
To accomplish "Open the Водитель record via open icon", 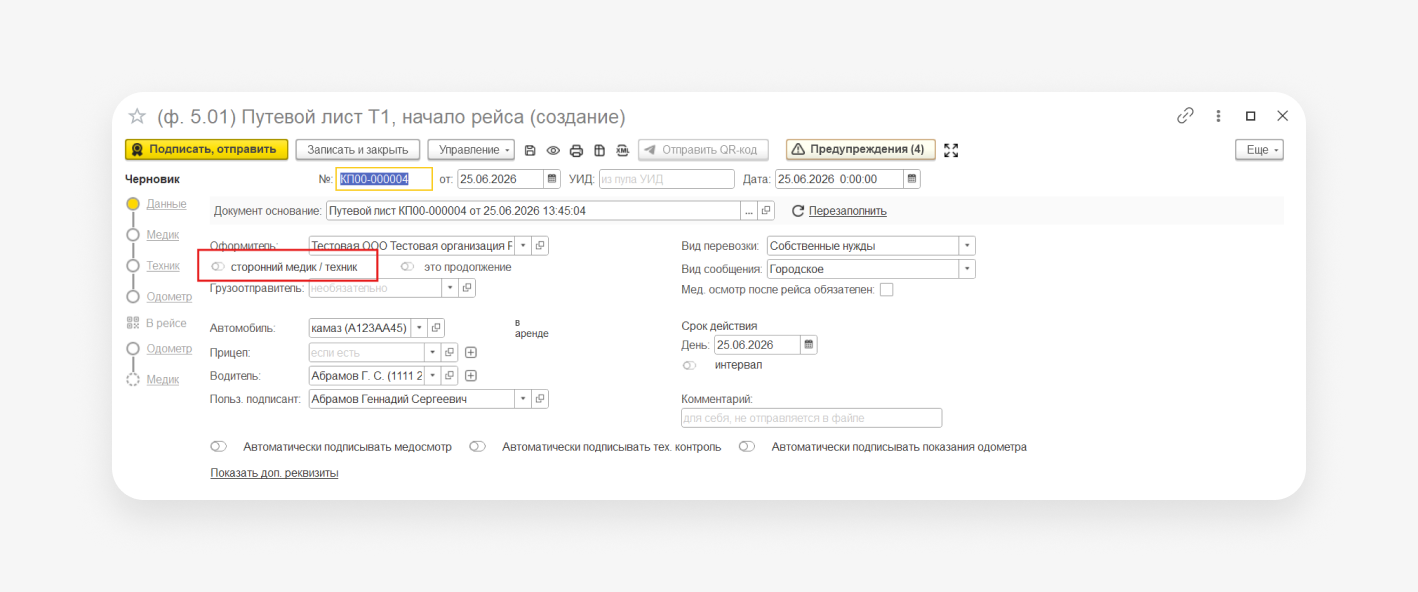I will pyautogui.click(x=450, y=376).
